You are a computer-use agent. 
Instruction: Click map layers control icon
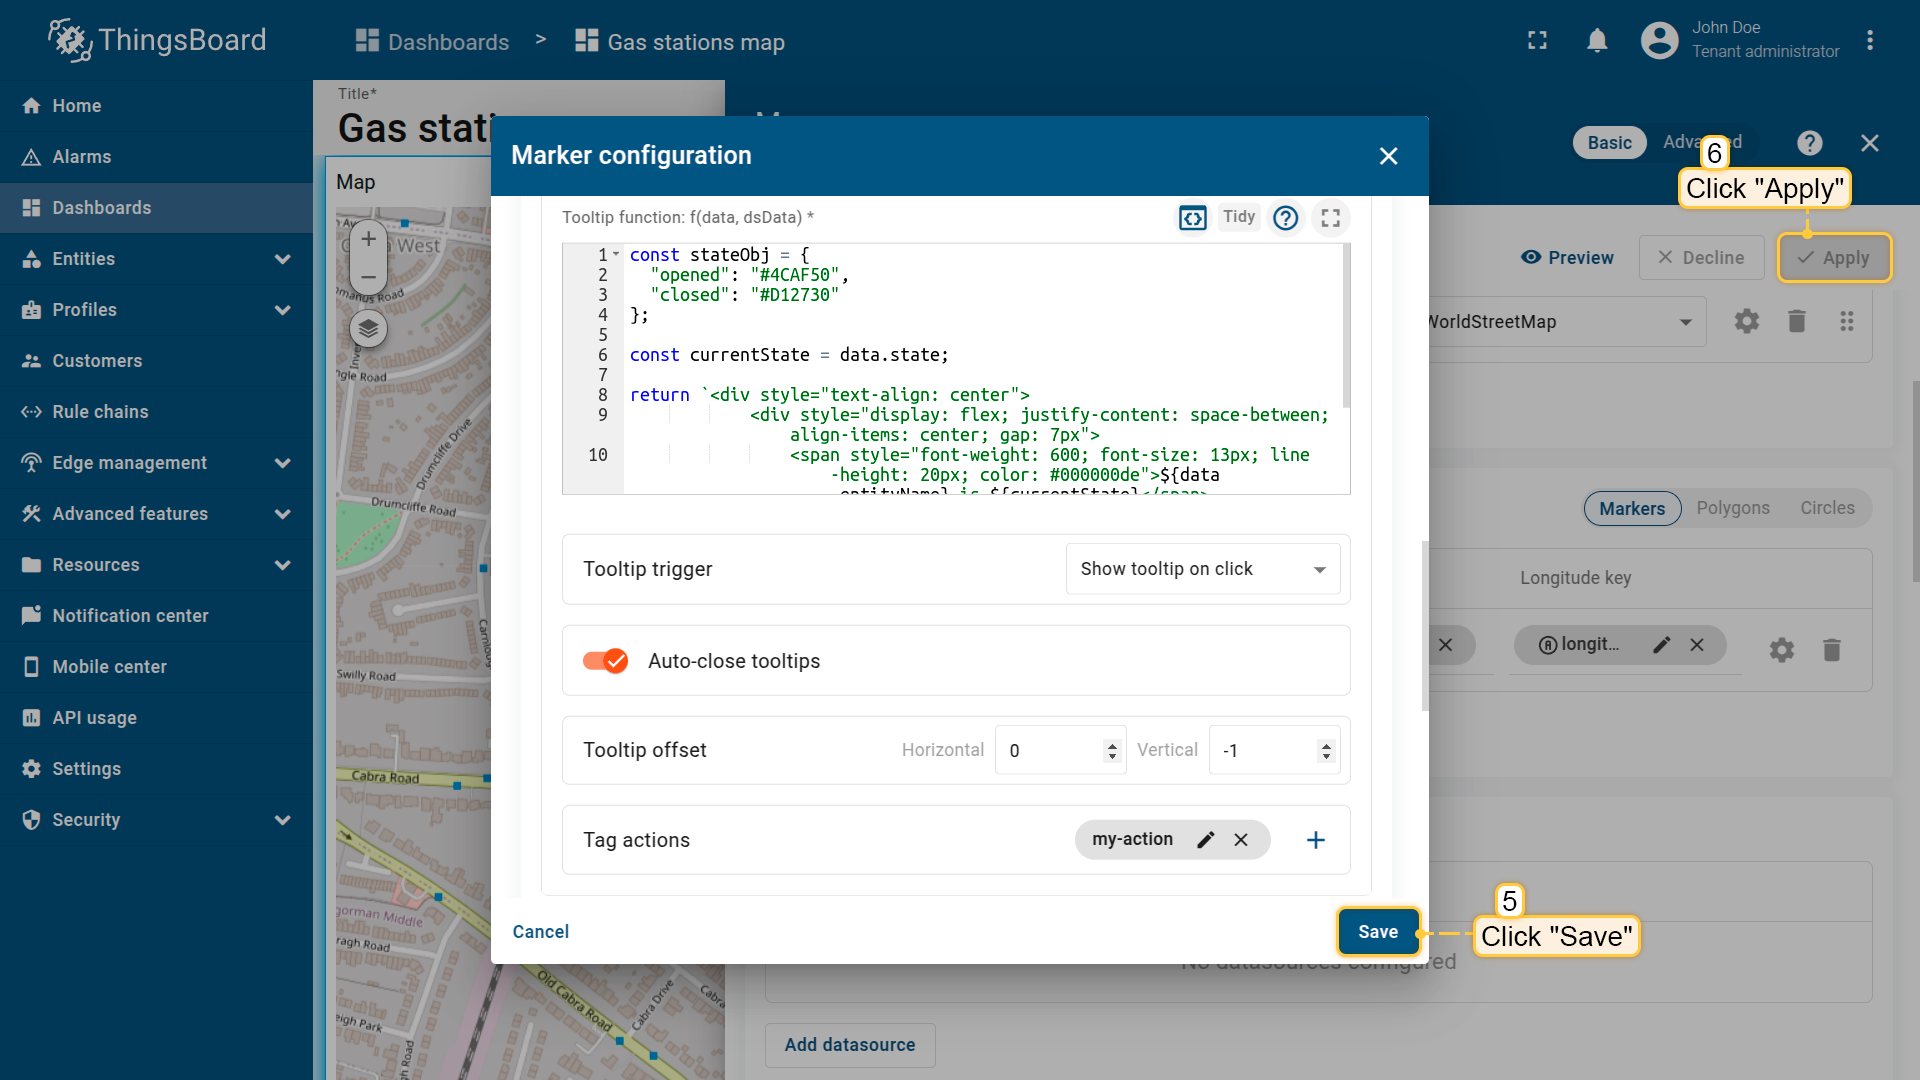(368, 328)
